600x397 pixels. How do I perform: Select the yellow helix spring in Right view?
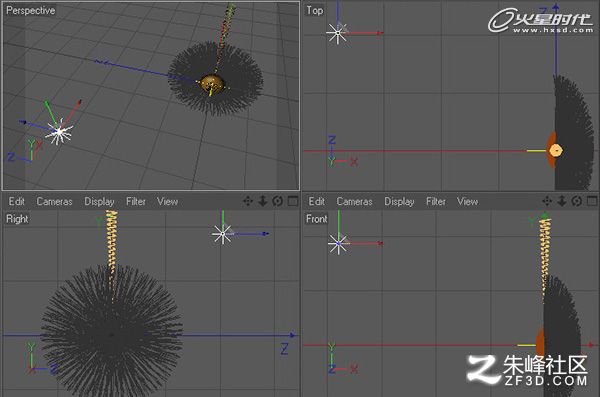[112, 245]
